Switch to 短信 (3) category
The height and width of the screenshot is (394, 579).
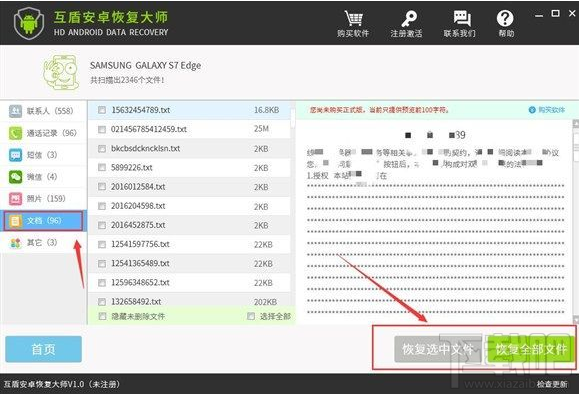(x=44, y=155)
